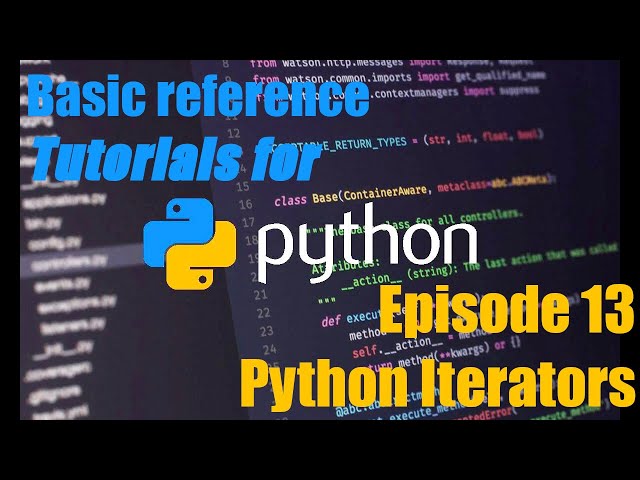Click the italic "Tutorials for" heading
The width and height of the screenshot is (640, 480).
[x=176, y=159]
